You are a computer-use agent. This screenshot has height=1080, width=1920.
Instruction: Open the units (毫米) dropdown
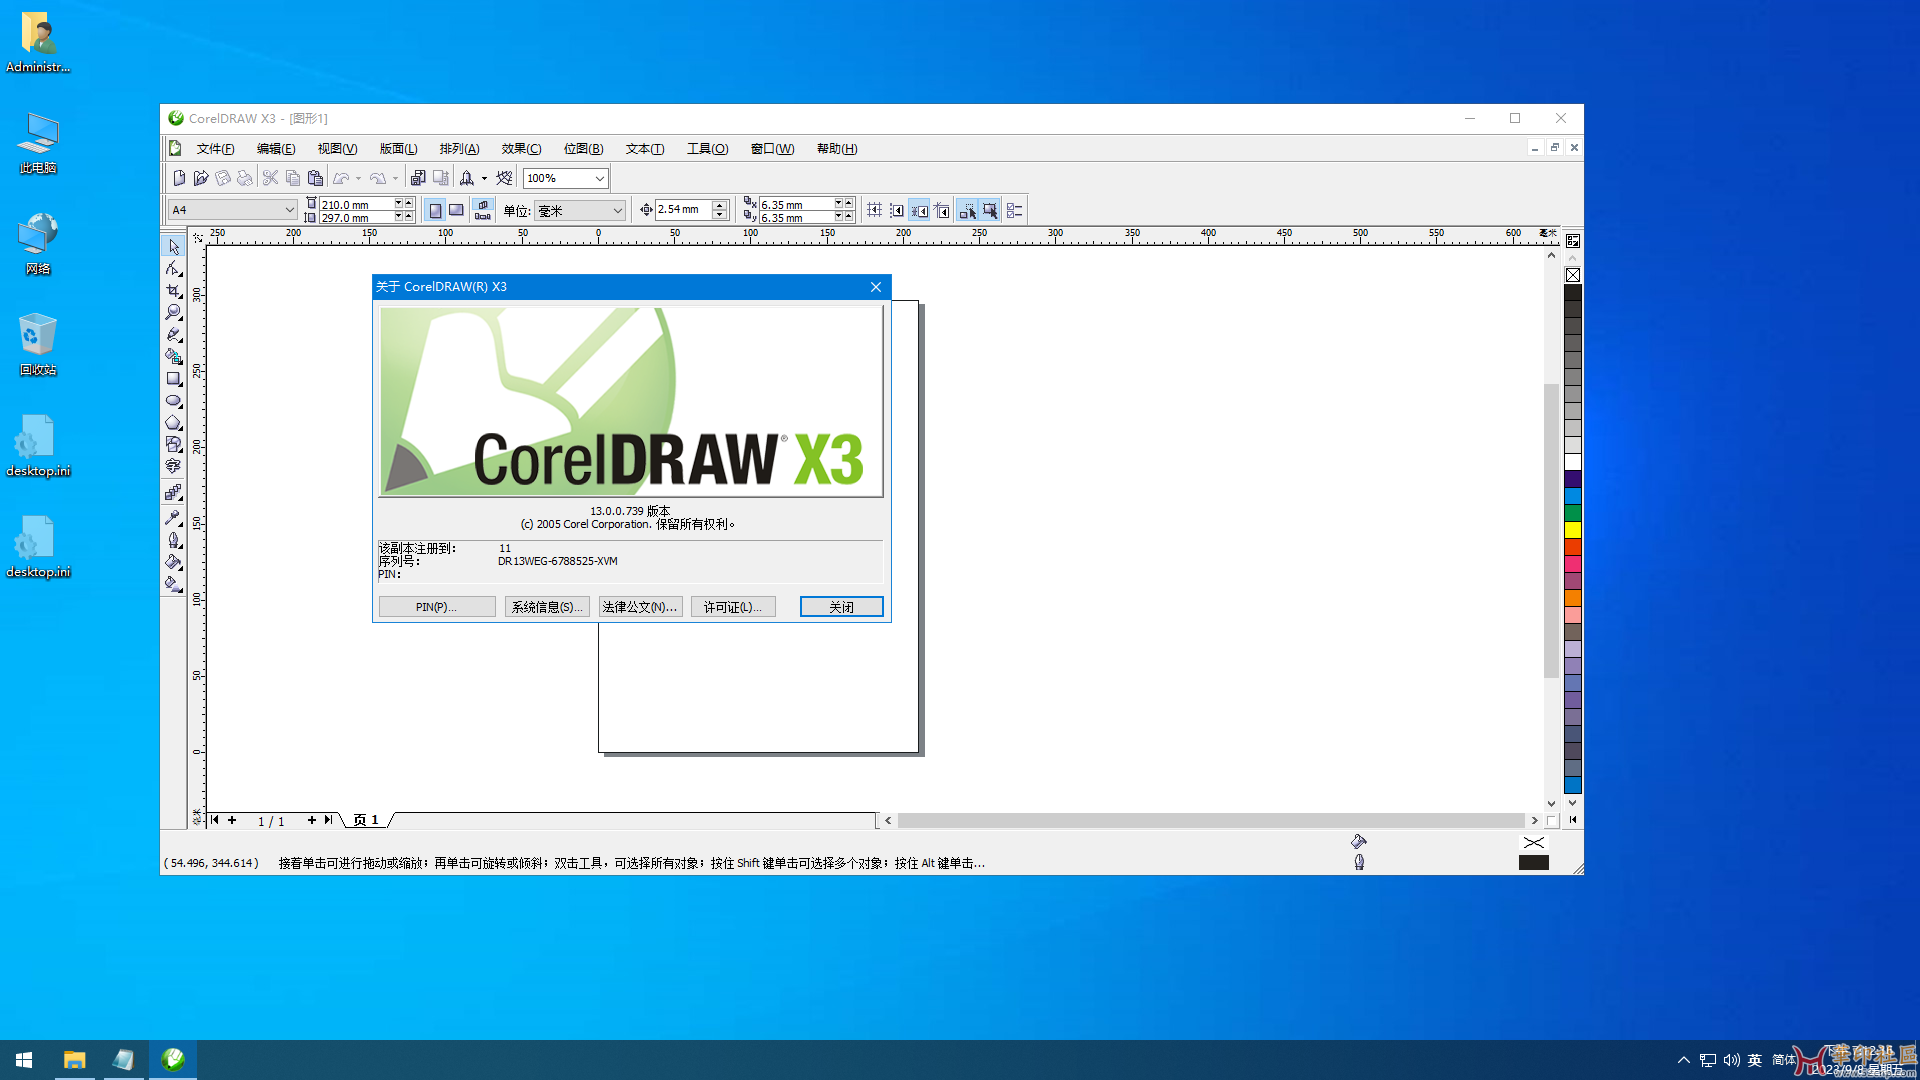[617, 210]
